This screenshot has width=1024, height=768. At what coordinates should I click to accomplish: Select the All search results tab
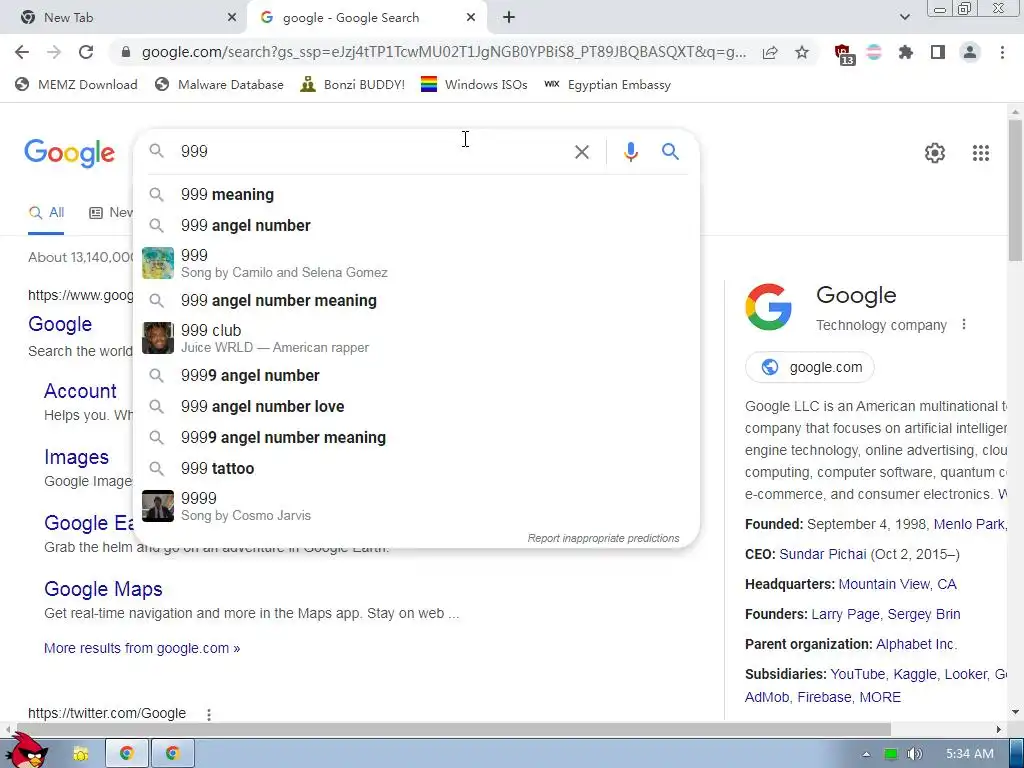tap(46, 213)
